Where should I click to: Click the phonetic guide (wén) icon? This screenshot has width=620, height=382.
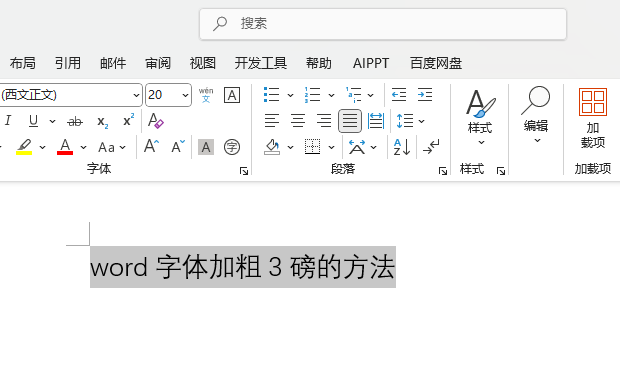pyautogui.click(x=206, y=95)
